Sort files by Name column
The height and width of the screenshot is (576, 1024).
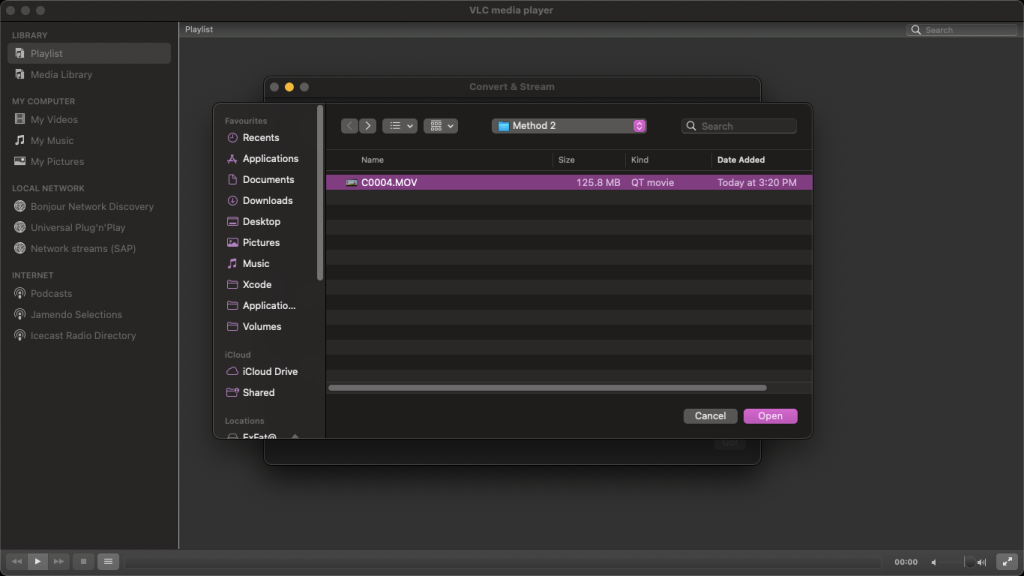tap(372, 159)
